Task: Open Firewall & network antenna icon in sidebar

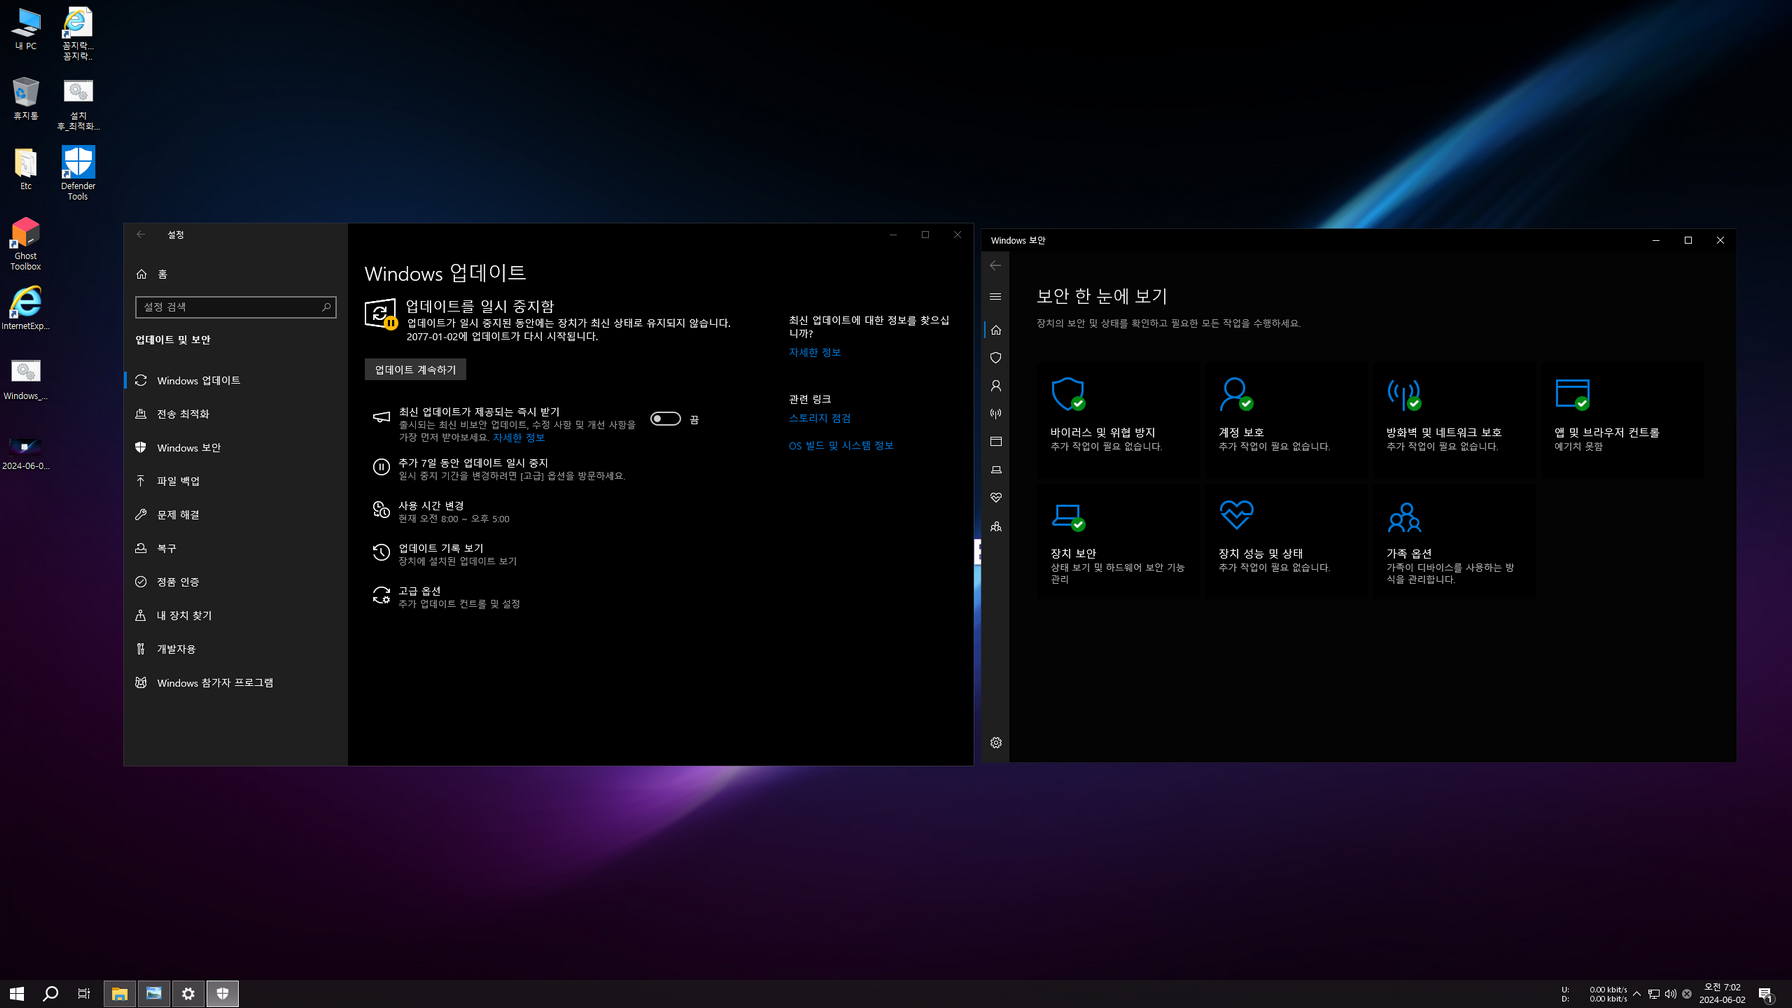Action: coord(996,414)
